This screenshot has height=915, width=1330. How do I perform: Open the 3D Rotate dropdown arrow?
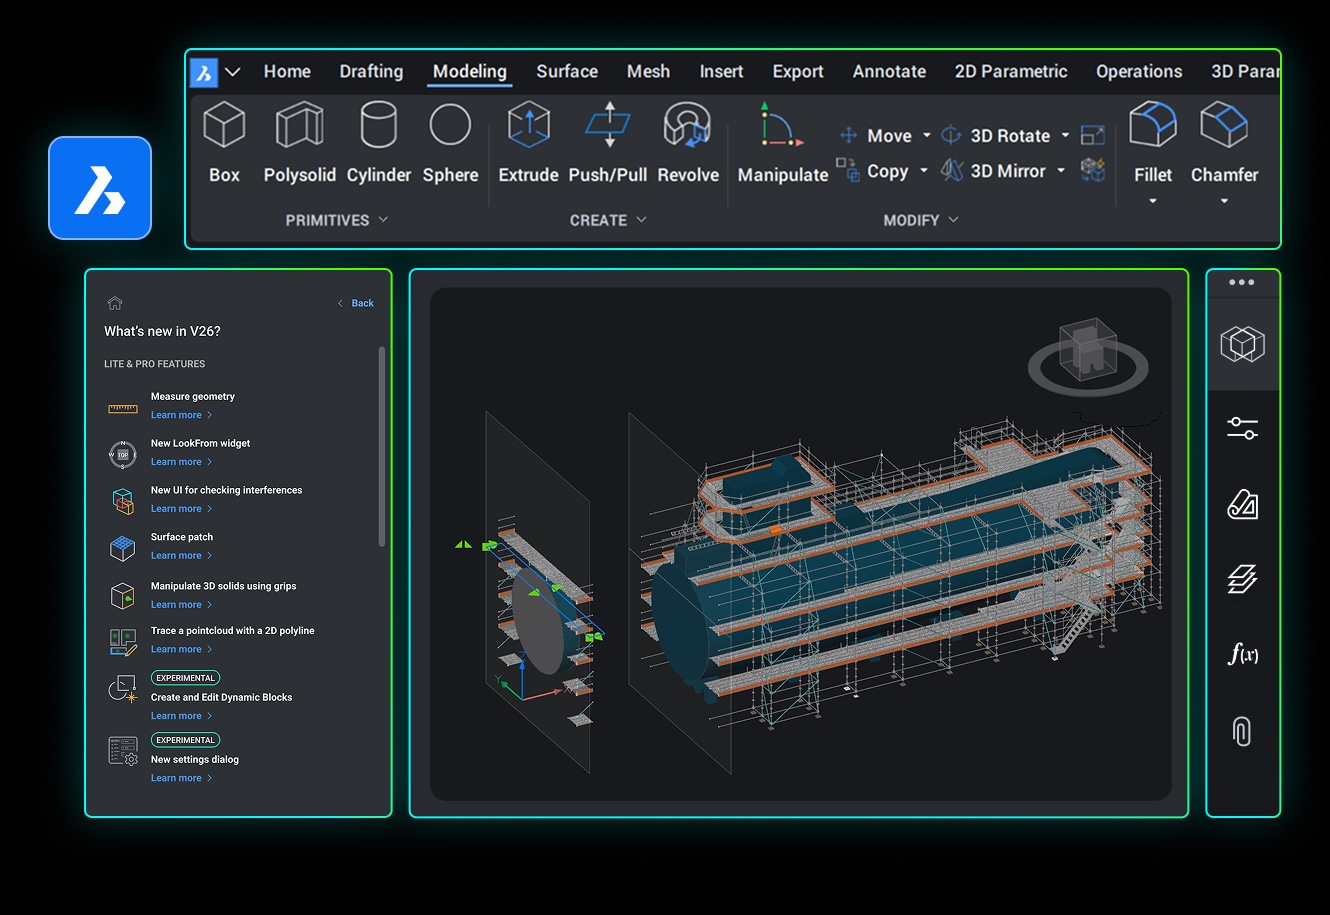tap(1065, 135)
